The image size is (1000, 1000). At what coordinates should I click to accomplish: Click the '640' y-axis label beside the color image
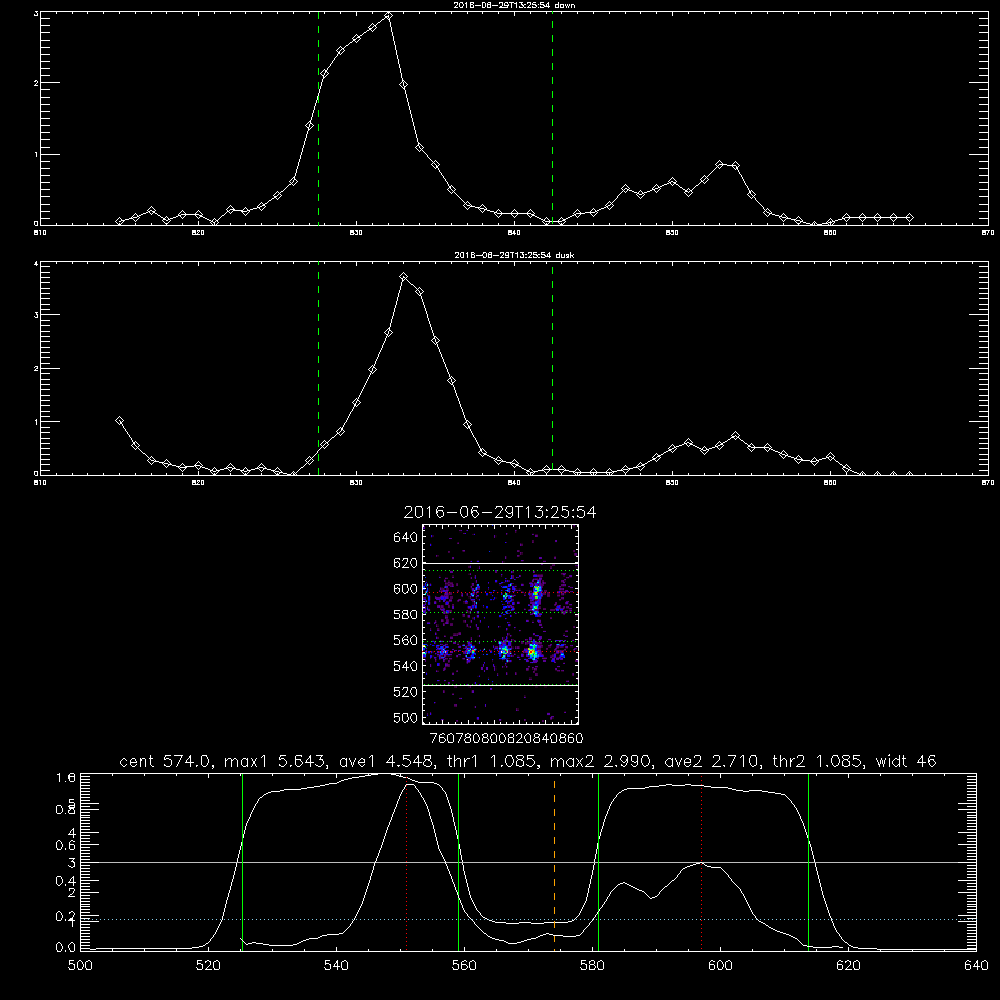click(x=406, y=538)
